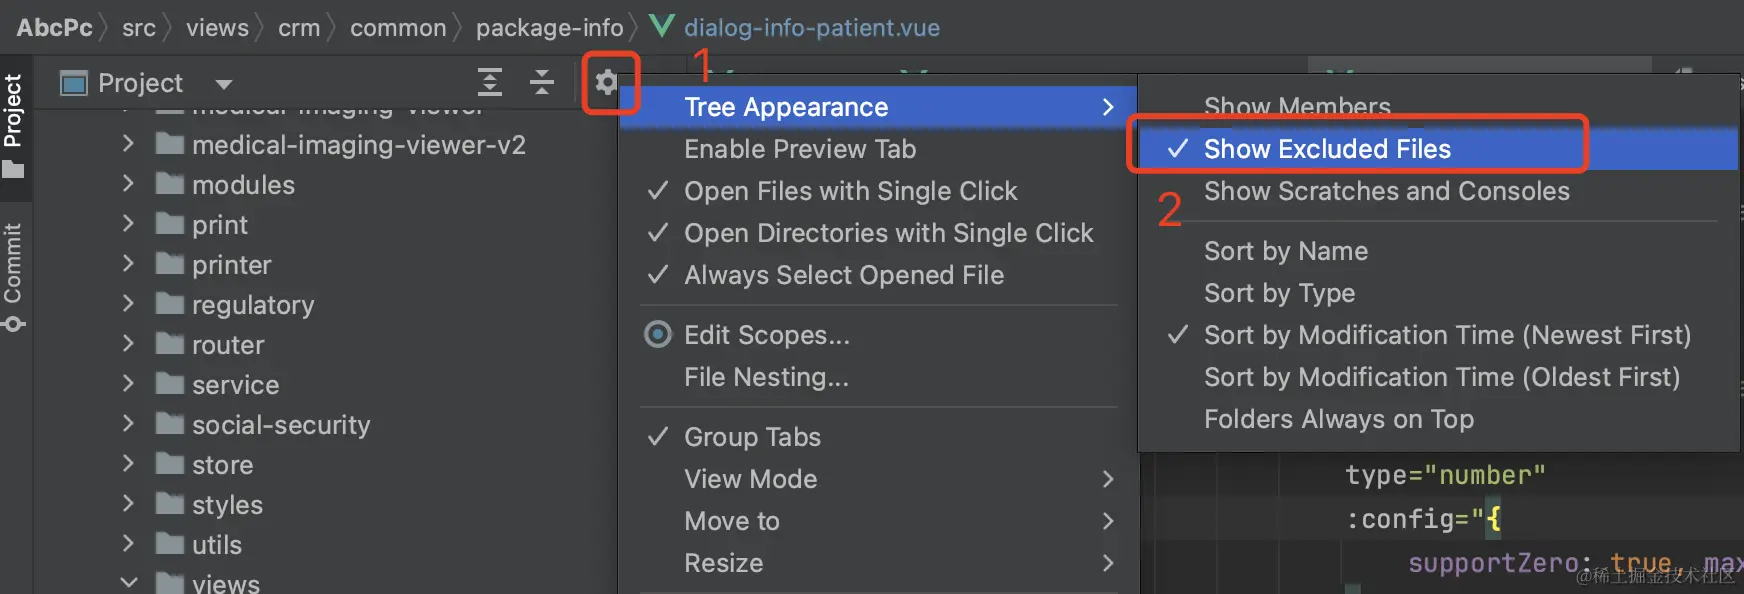Image resolution: width=1744 pixels, height=594 pixels.
Task: Open the Project panel settings gear
Action: coord(609,83)
